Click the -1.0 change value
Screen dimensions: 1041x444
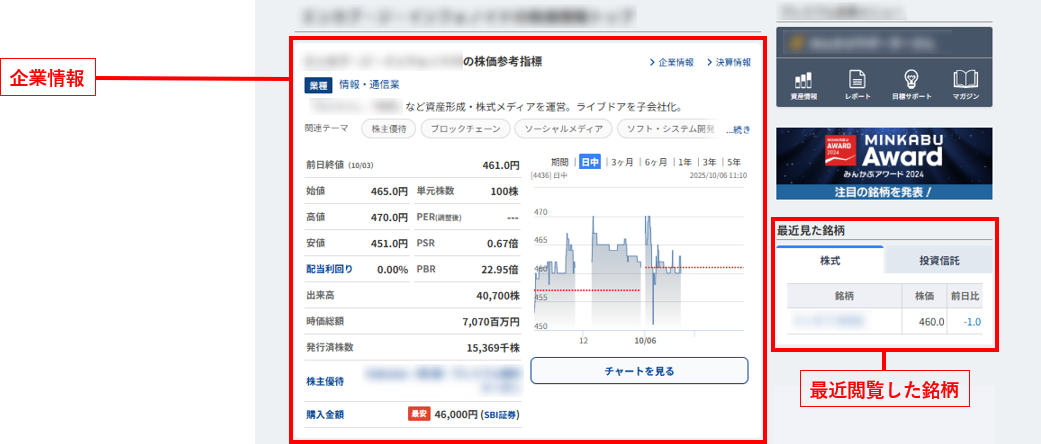click(973, 322)
